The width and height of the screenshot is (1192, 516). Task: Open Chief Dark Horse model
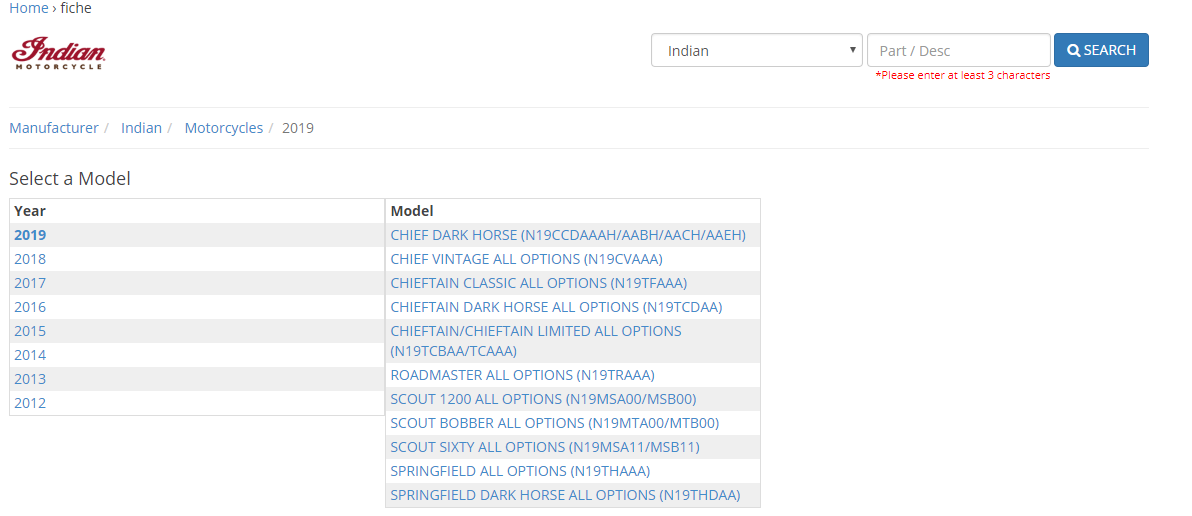coord(568,235)
